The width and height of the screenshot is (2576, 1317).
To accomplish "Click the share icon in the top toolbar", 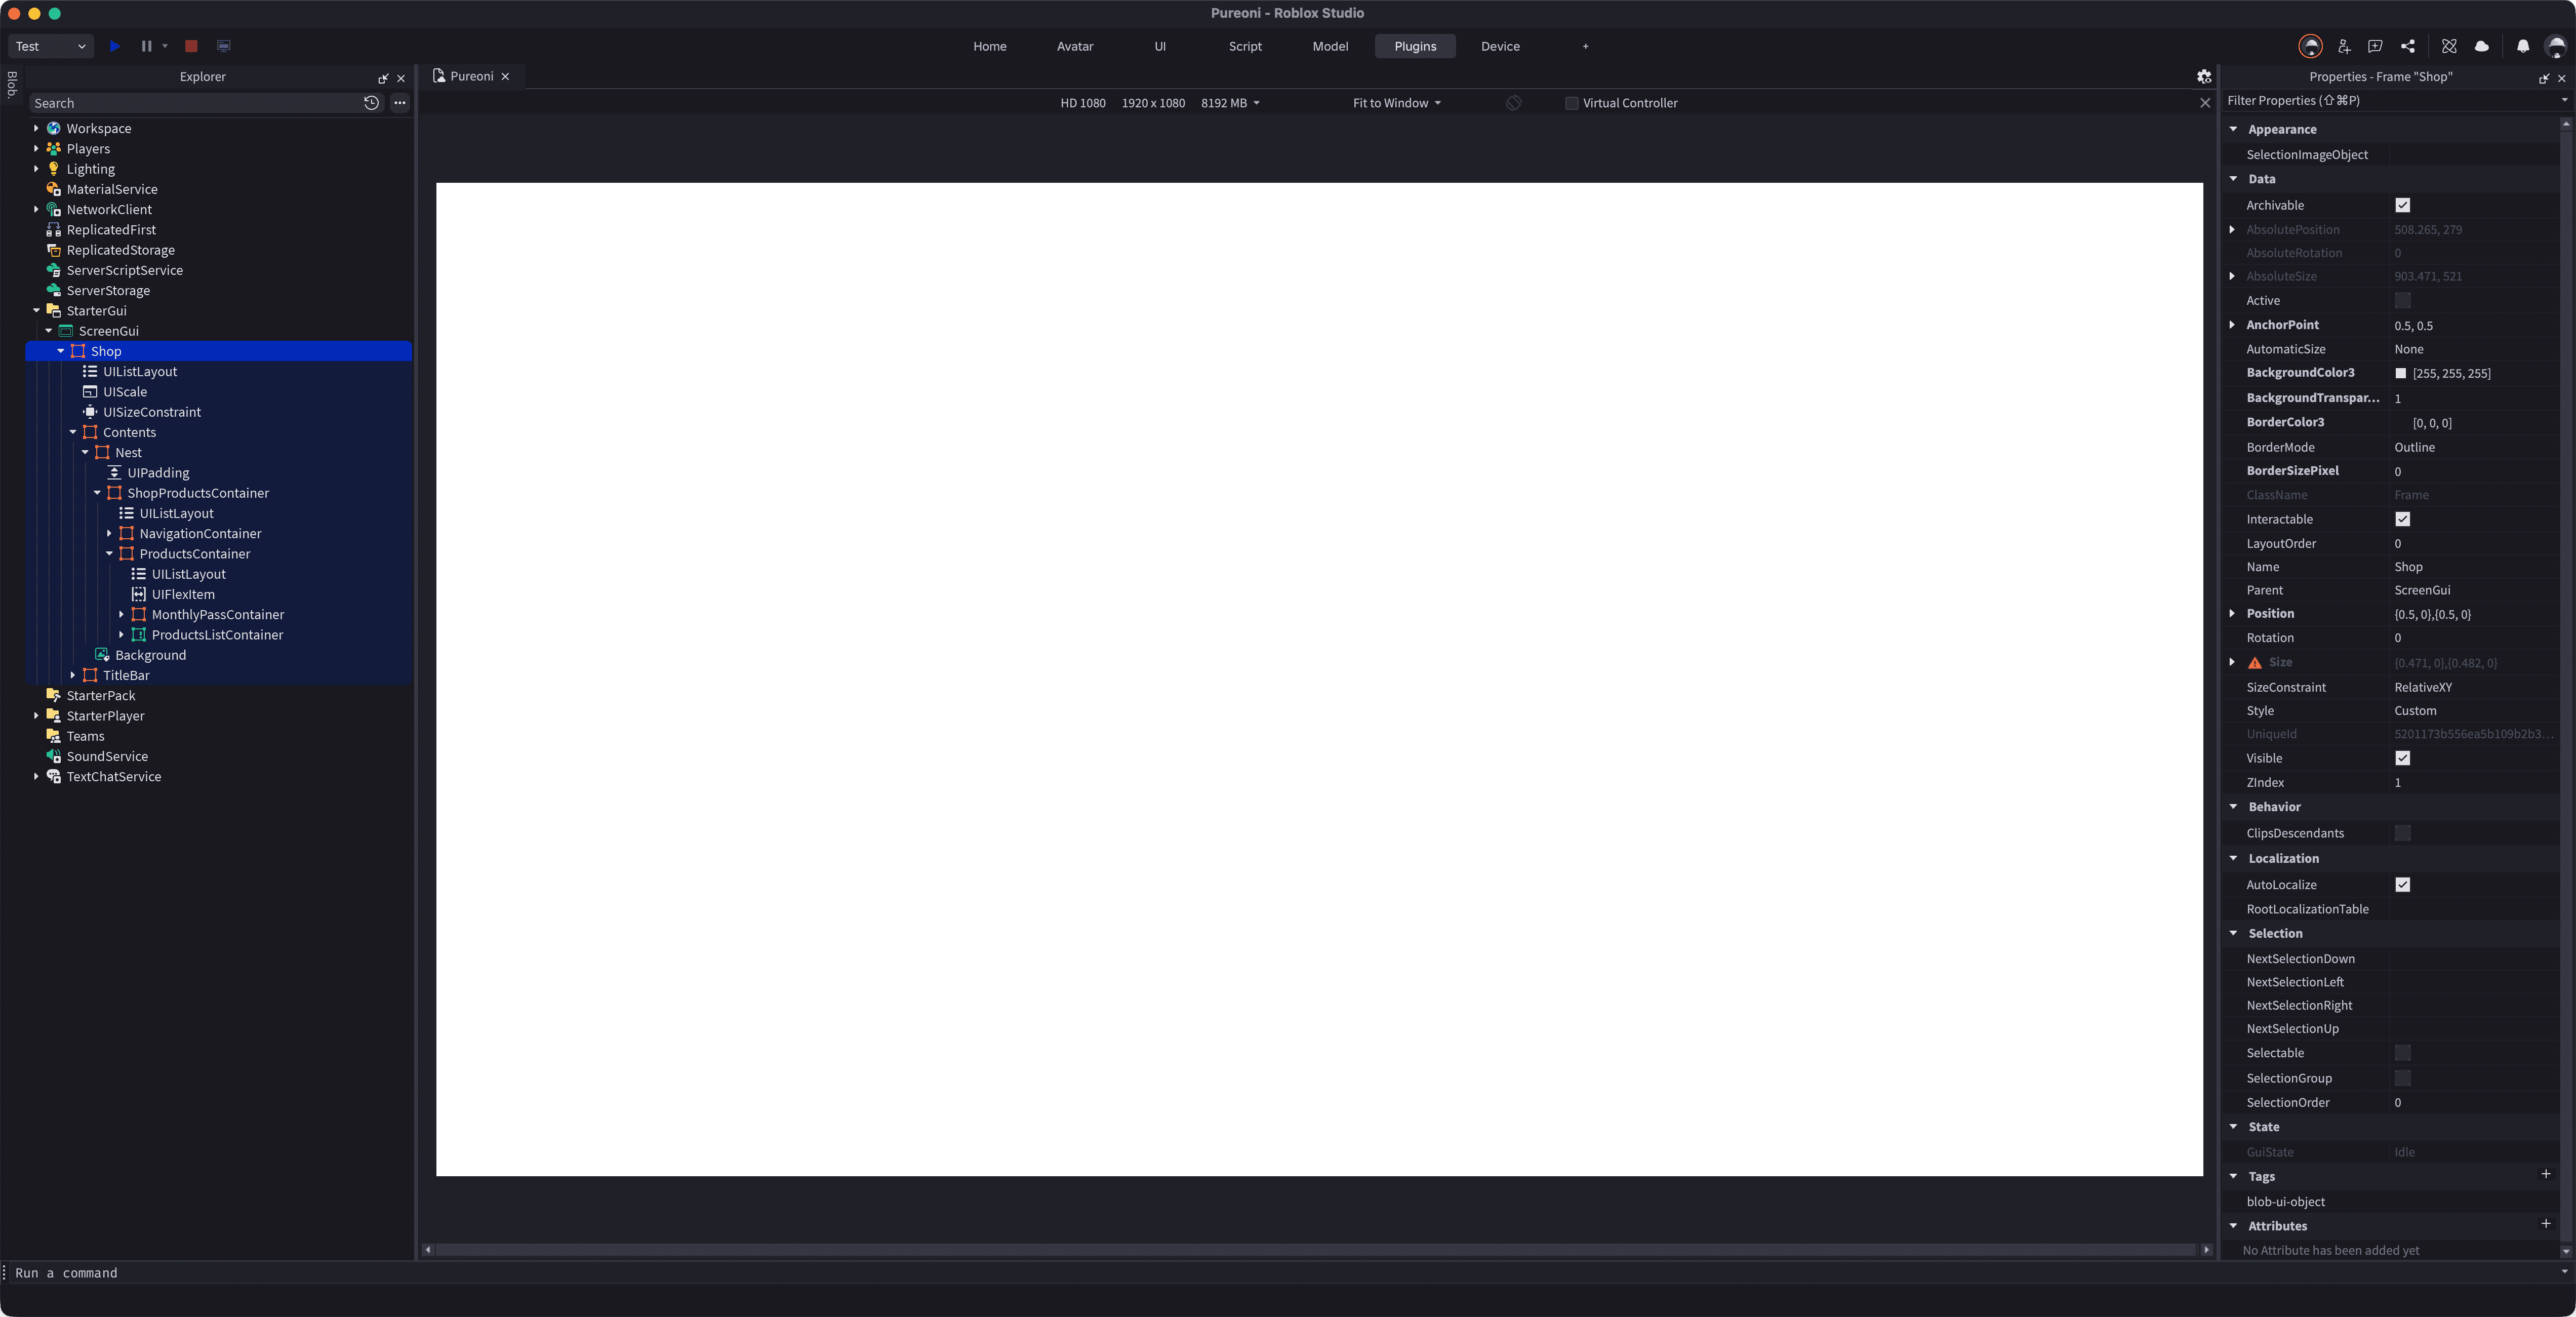I will click(x=2408, y=46).
